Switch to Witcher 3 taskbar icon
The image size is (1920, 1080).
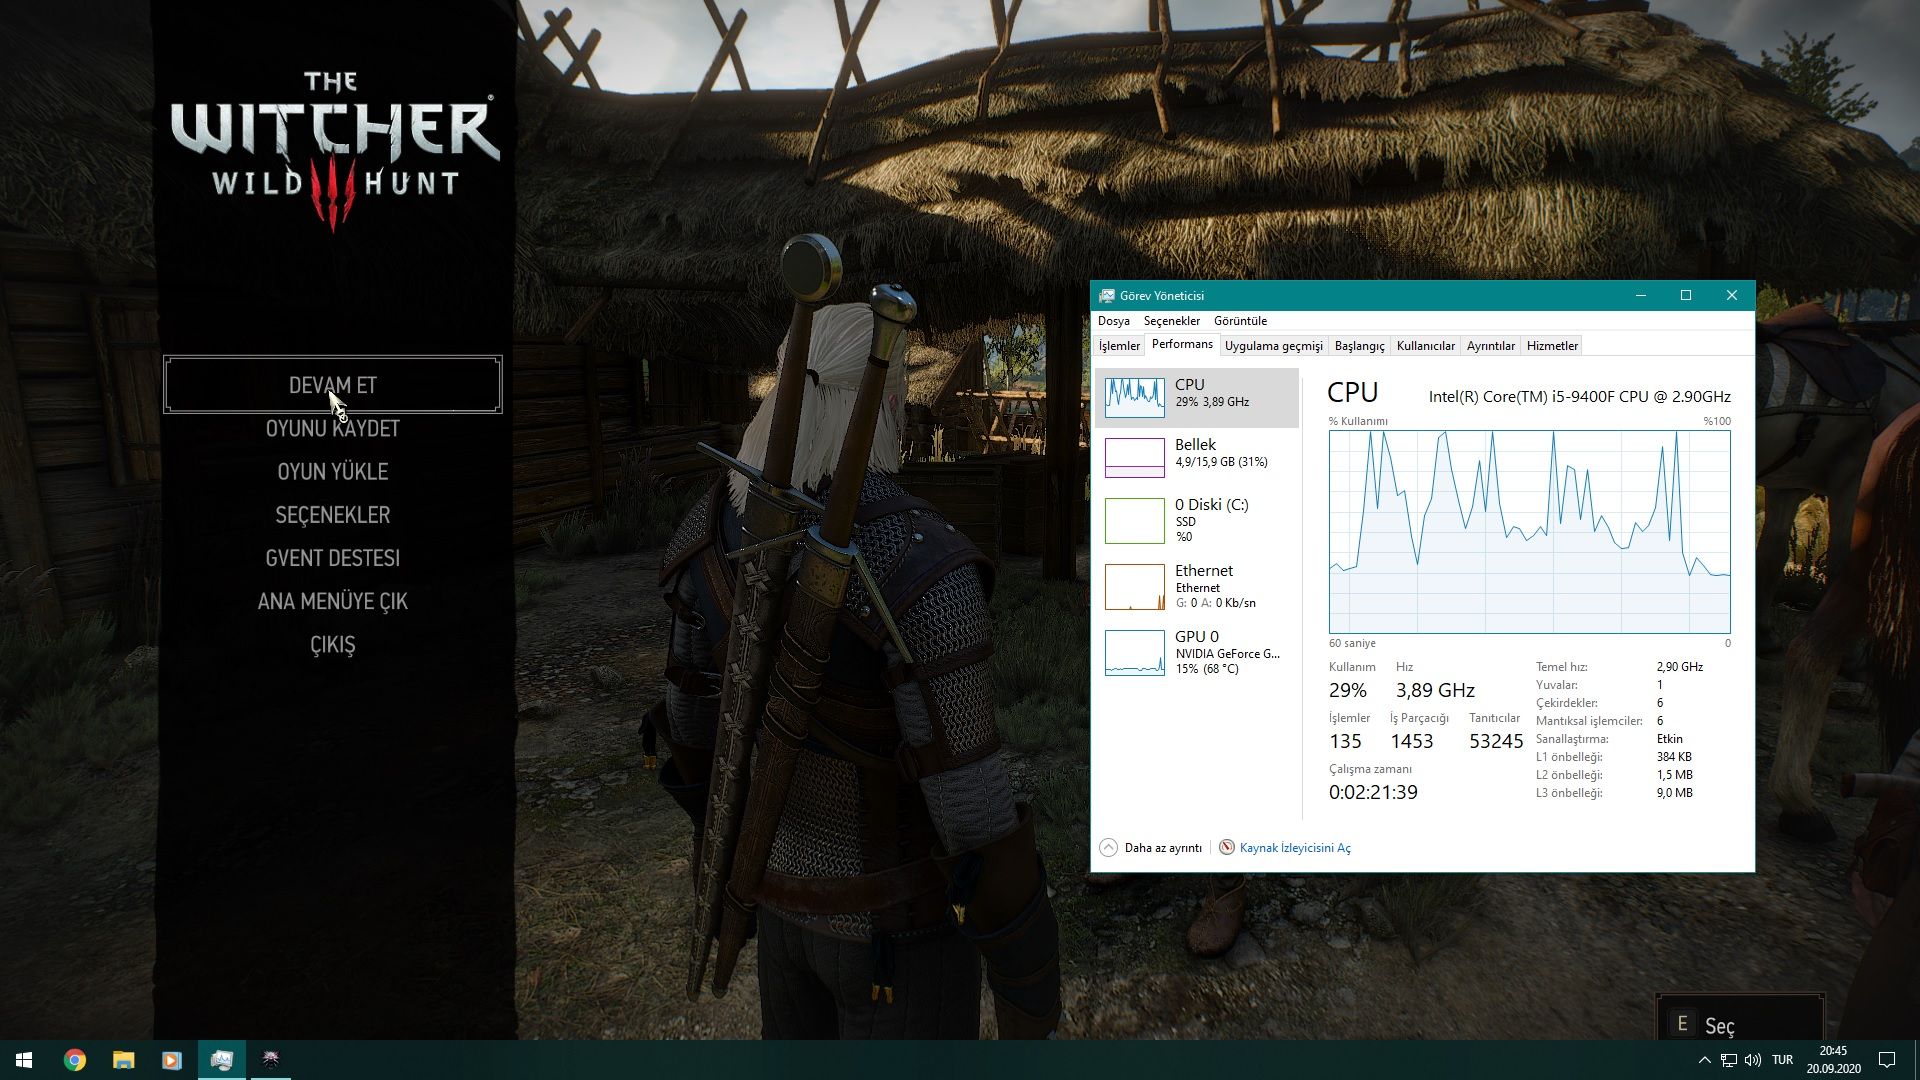(x=270, y=1060)
